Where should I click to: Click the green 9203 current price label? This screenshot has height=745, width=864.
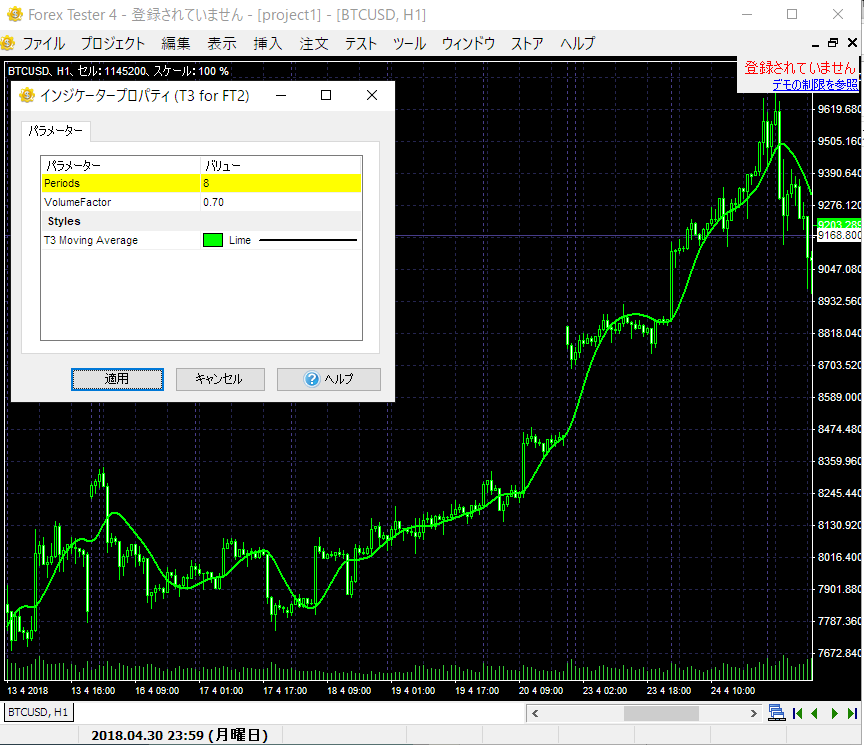[839, 224]
